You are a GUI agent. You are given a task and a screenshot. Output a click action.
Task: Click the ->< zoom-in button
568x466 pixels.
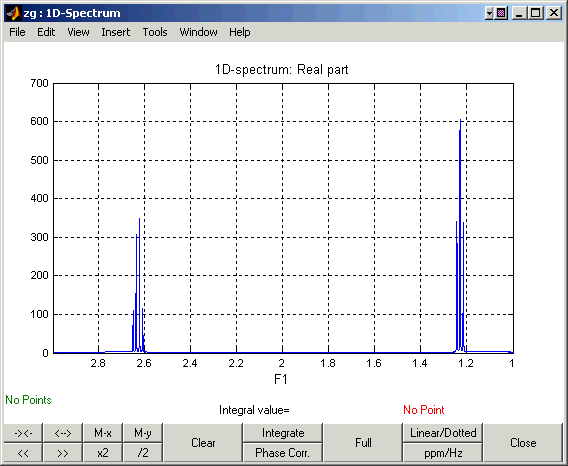[x=23, y=433]
